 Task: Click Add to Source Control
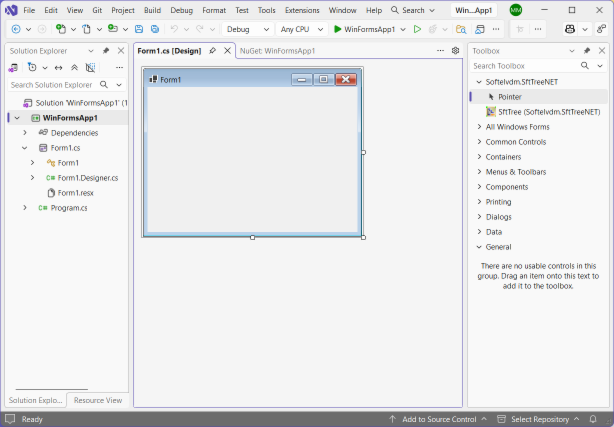coord(439,419)
